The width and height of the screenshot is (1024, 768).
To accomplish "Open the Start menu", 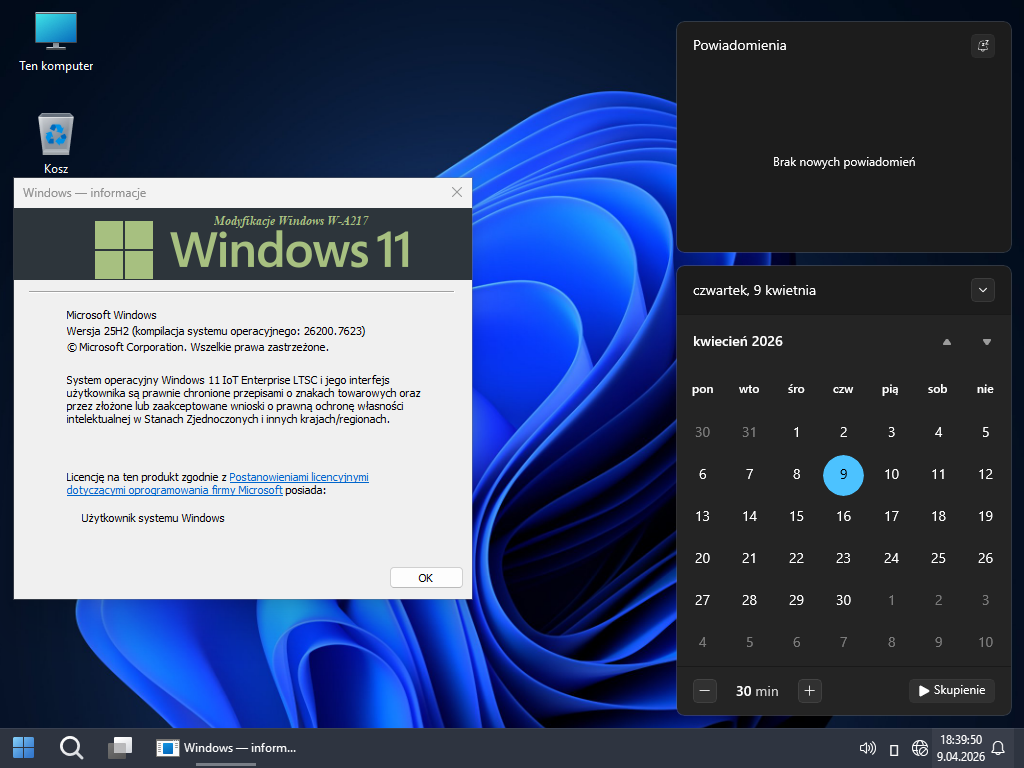I will tap(23, 747).
